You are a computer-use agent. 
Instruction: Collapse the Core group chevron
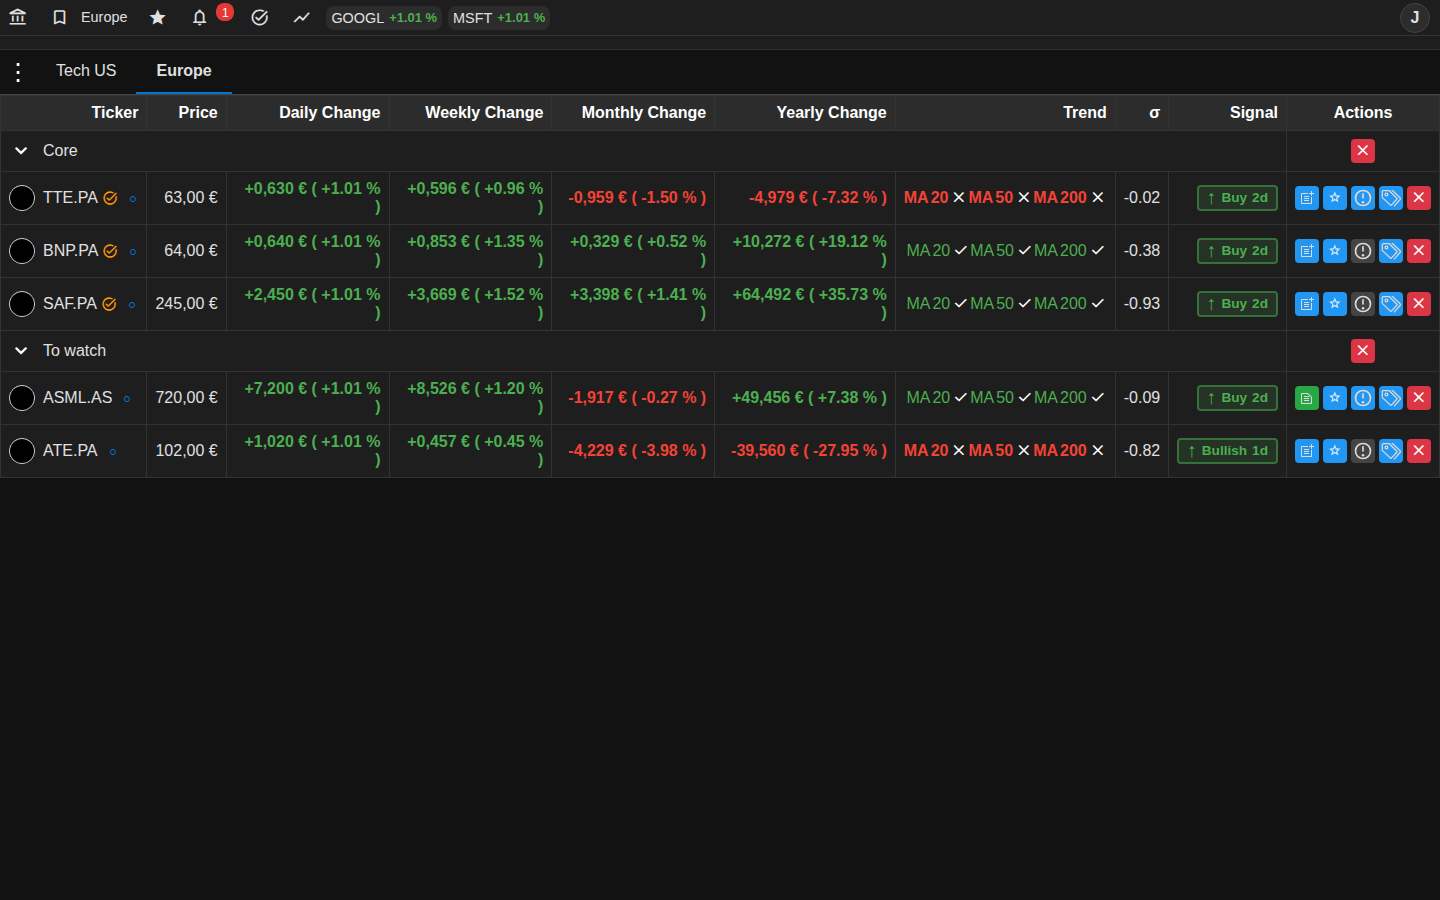tap(21, 151)
